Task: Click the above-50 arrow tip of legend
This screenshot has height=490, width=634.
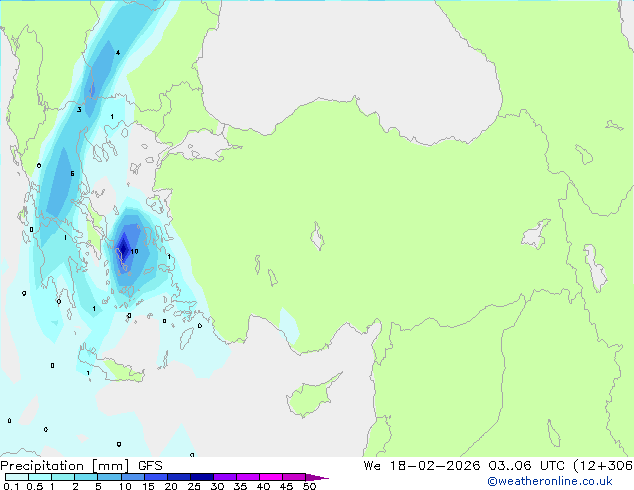Action: tap(317, 477)
